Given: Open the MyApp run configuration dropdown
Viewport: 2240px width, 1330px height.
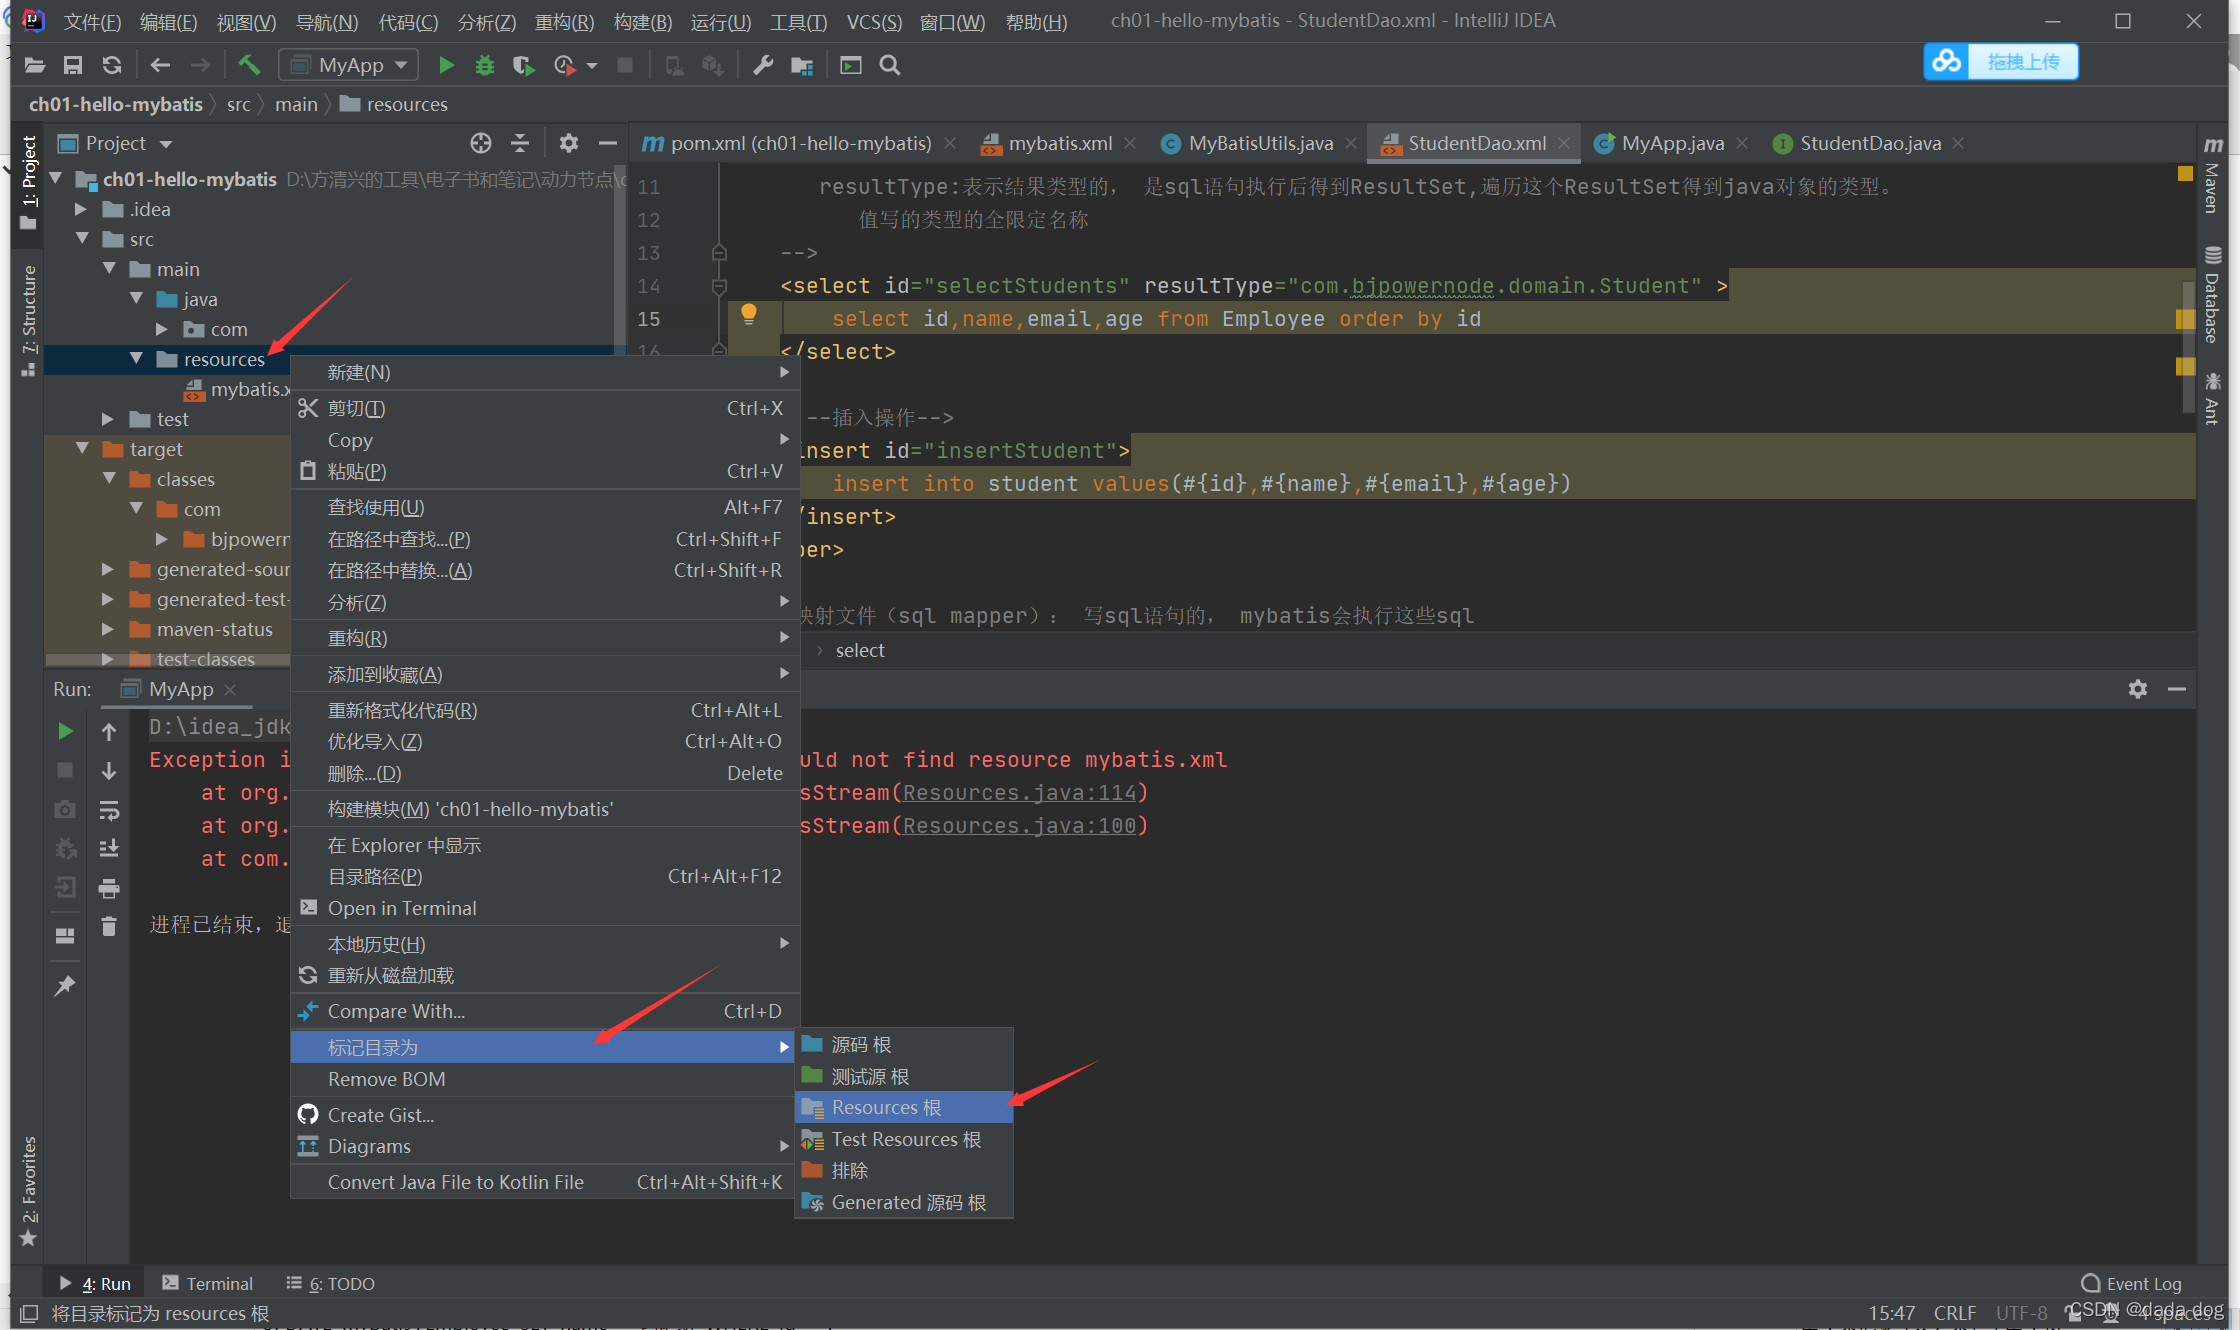Looking at the screenshot, I should point(348,65).
